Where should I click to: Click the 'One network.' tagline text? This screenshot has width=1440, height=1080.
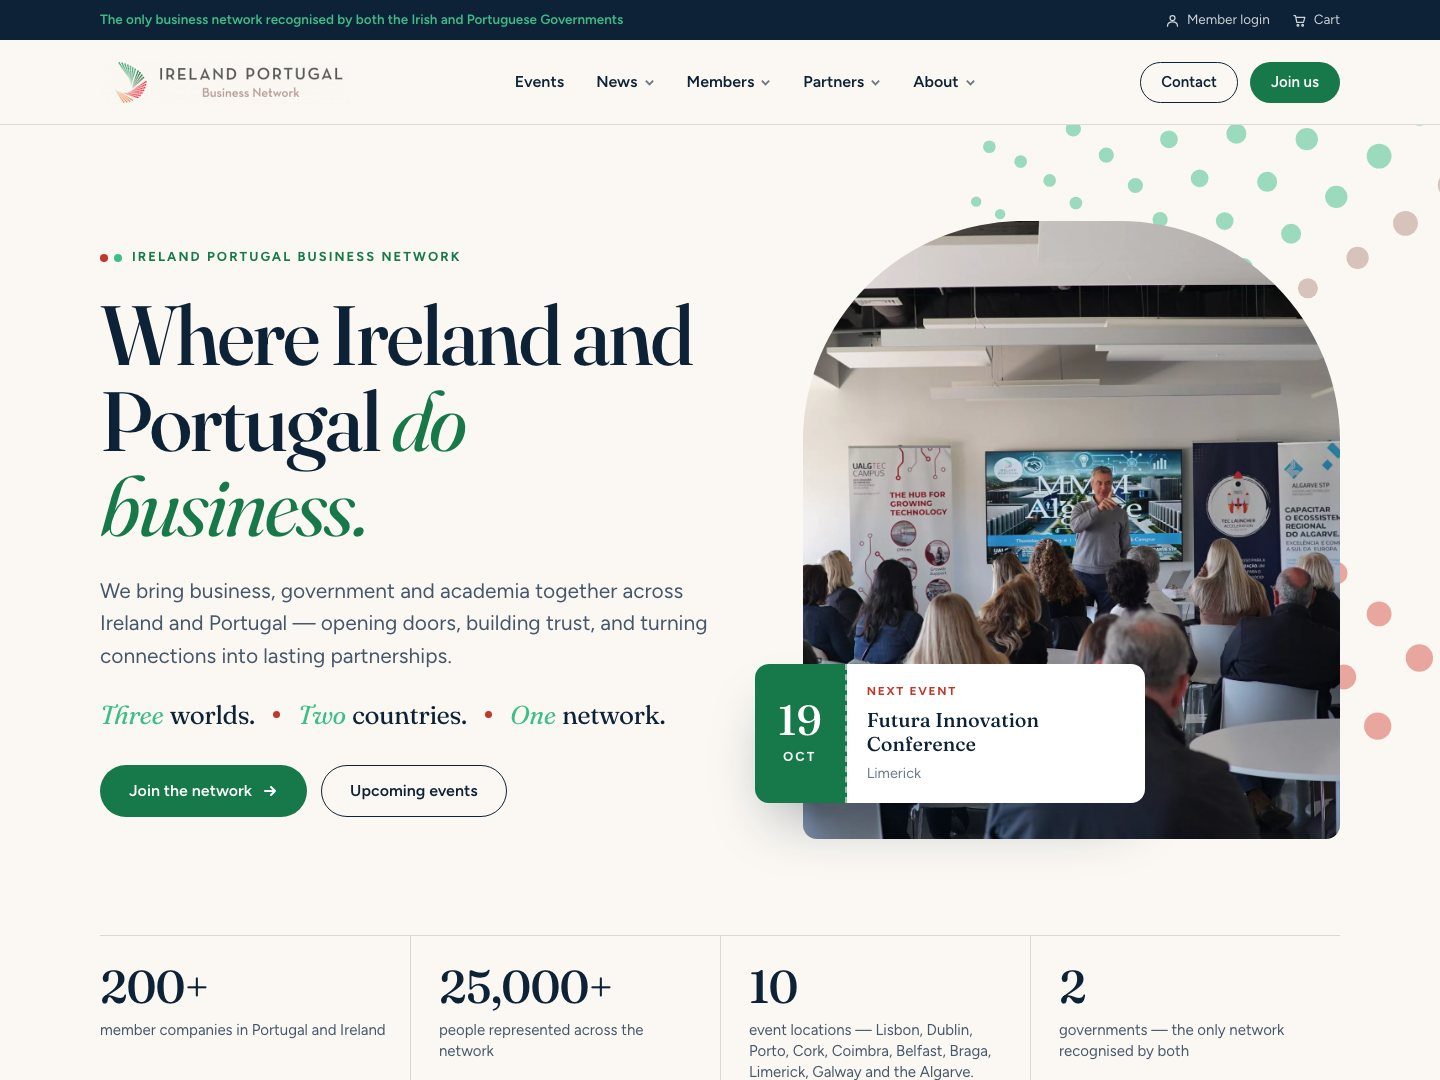point(588,716)
